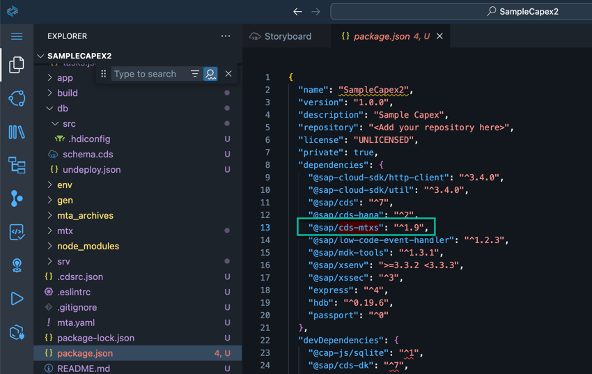The image size is (592, 374).
Task: Open the Source Control circular graph icon
Action: pyautogui.click(x=17, y=99)
